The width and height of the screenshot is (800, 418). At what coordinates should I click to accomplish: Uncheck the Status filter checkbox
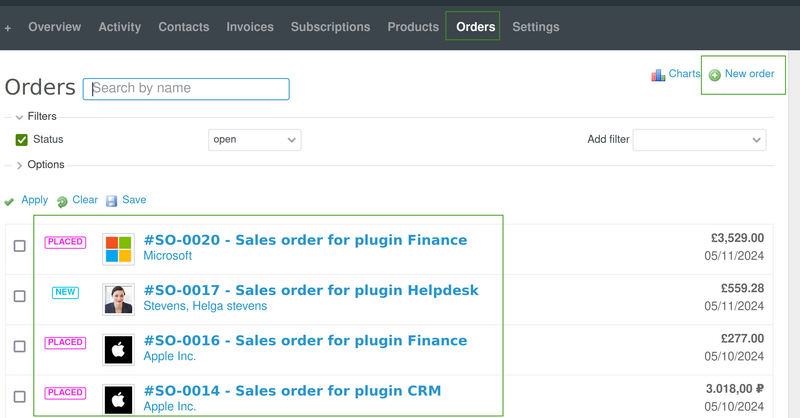point(21,140)
